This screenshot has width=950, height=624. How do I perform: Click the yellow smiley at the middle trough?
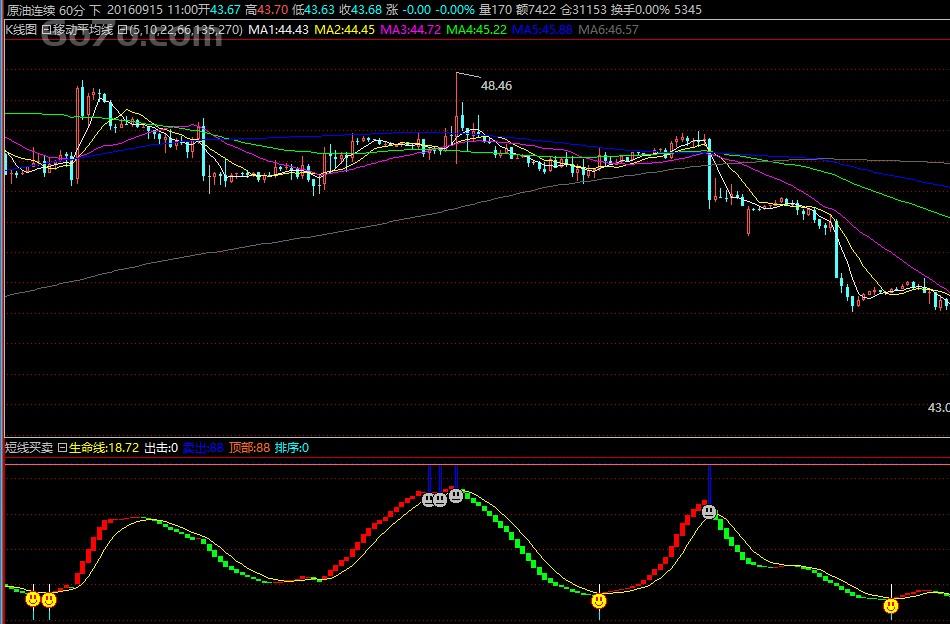point(599,600)
